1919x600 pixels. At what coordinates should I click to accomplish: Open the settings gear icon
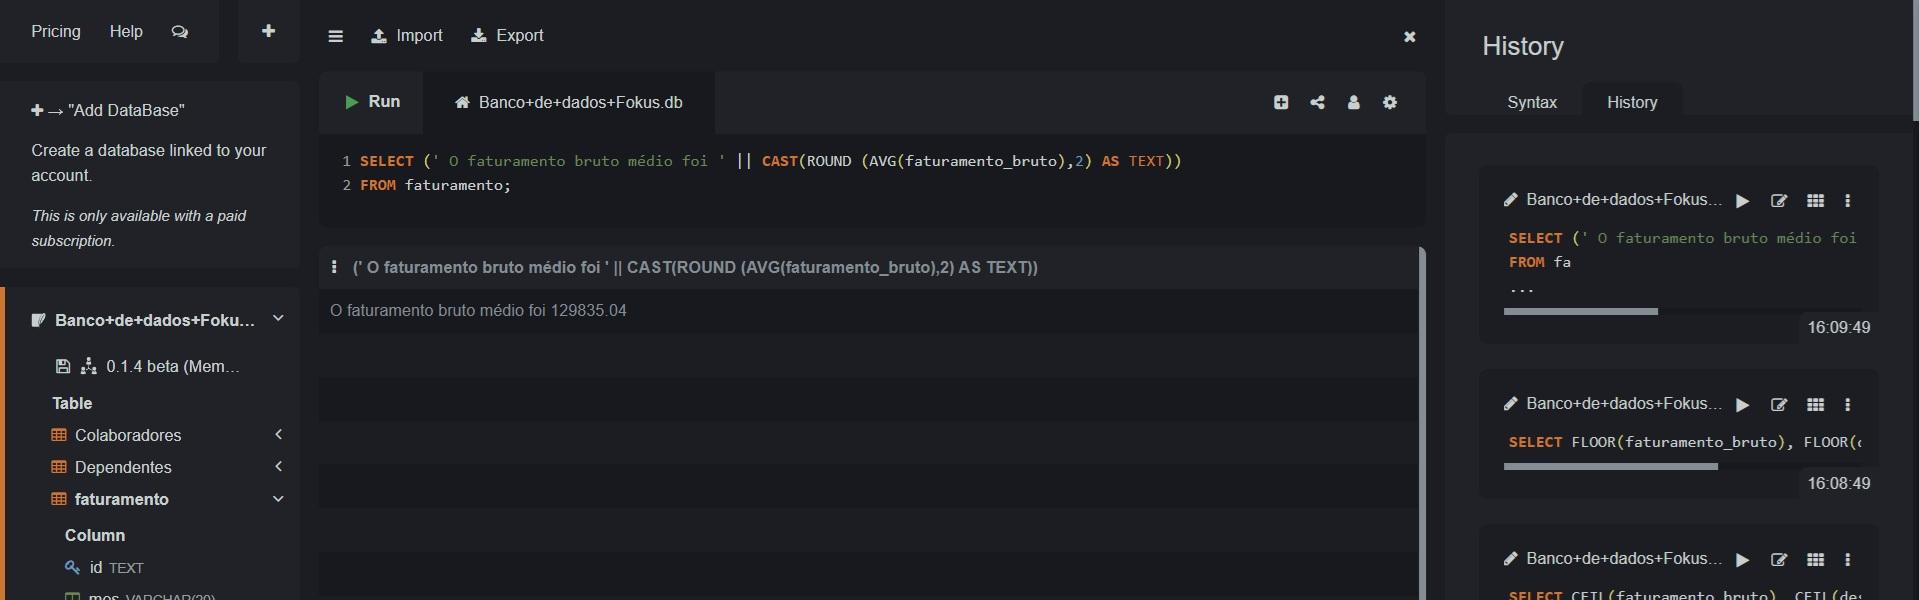(1390, 102)
